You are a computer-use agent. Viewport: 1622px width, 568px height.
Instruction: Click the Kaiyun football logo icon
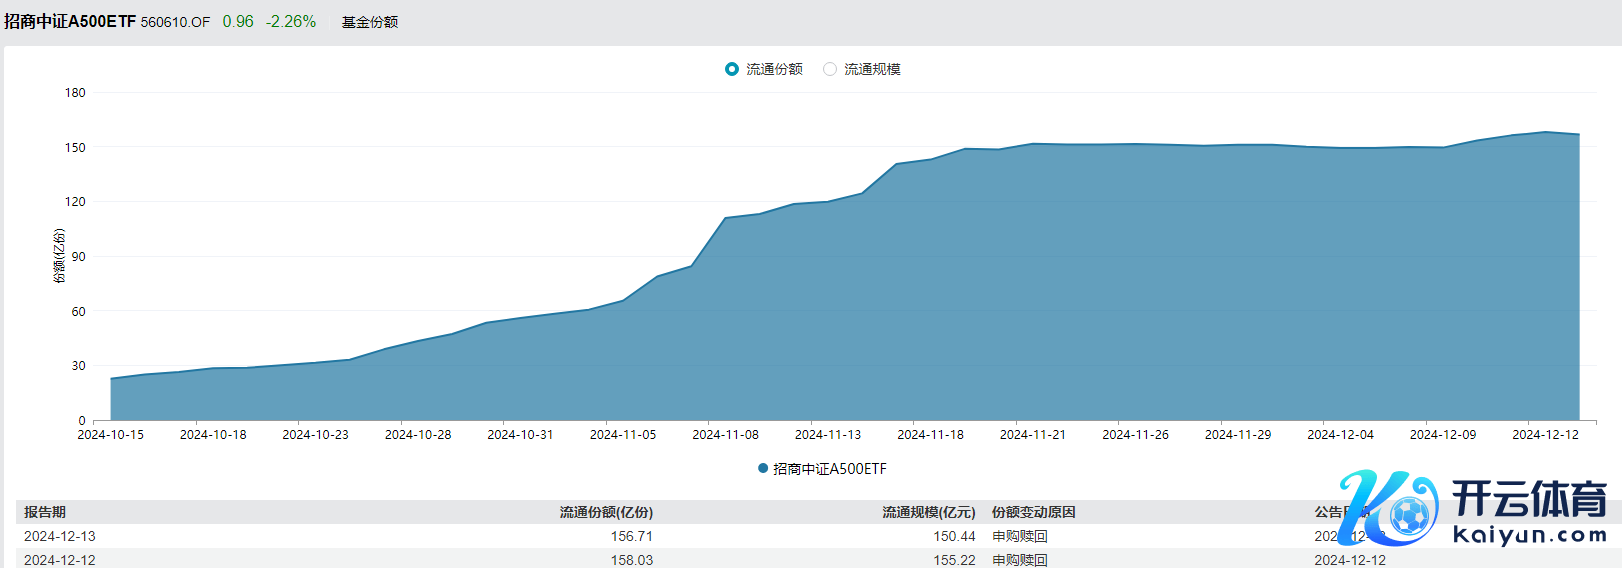click(x=1395, y=509)
